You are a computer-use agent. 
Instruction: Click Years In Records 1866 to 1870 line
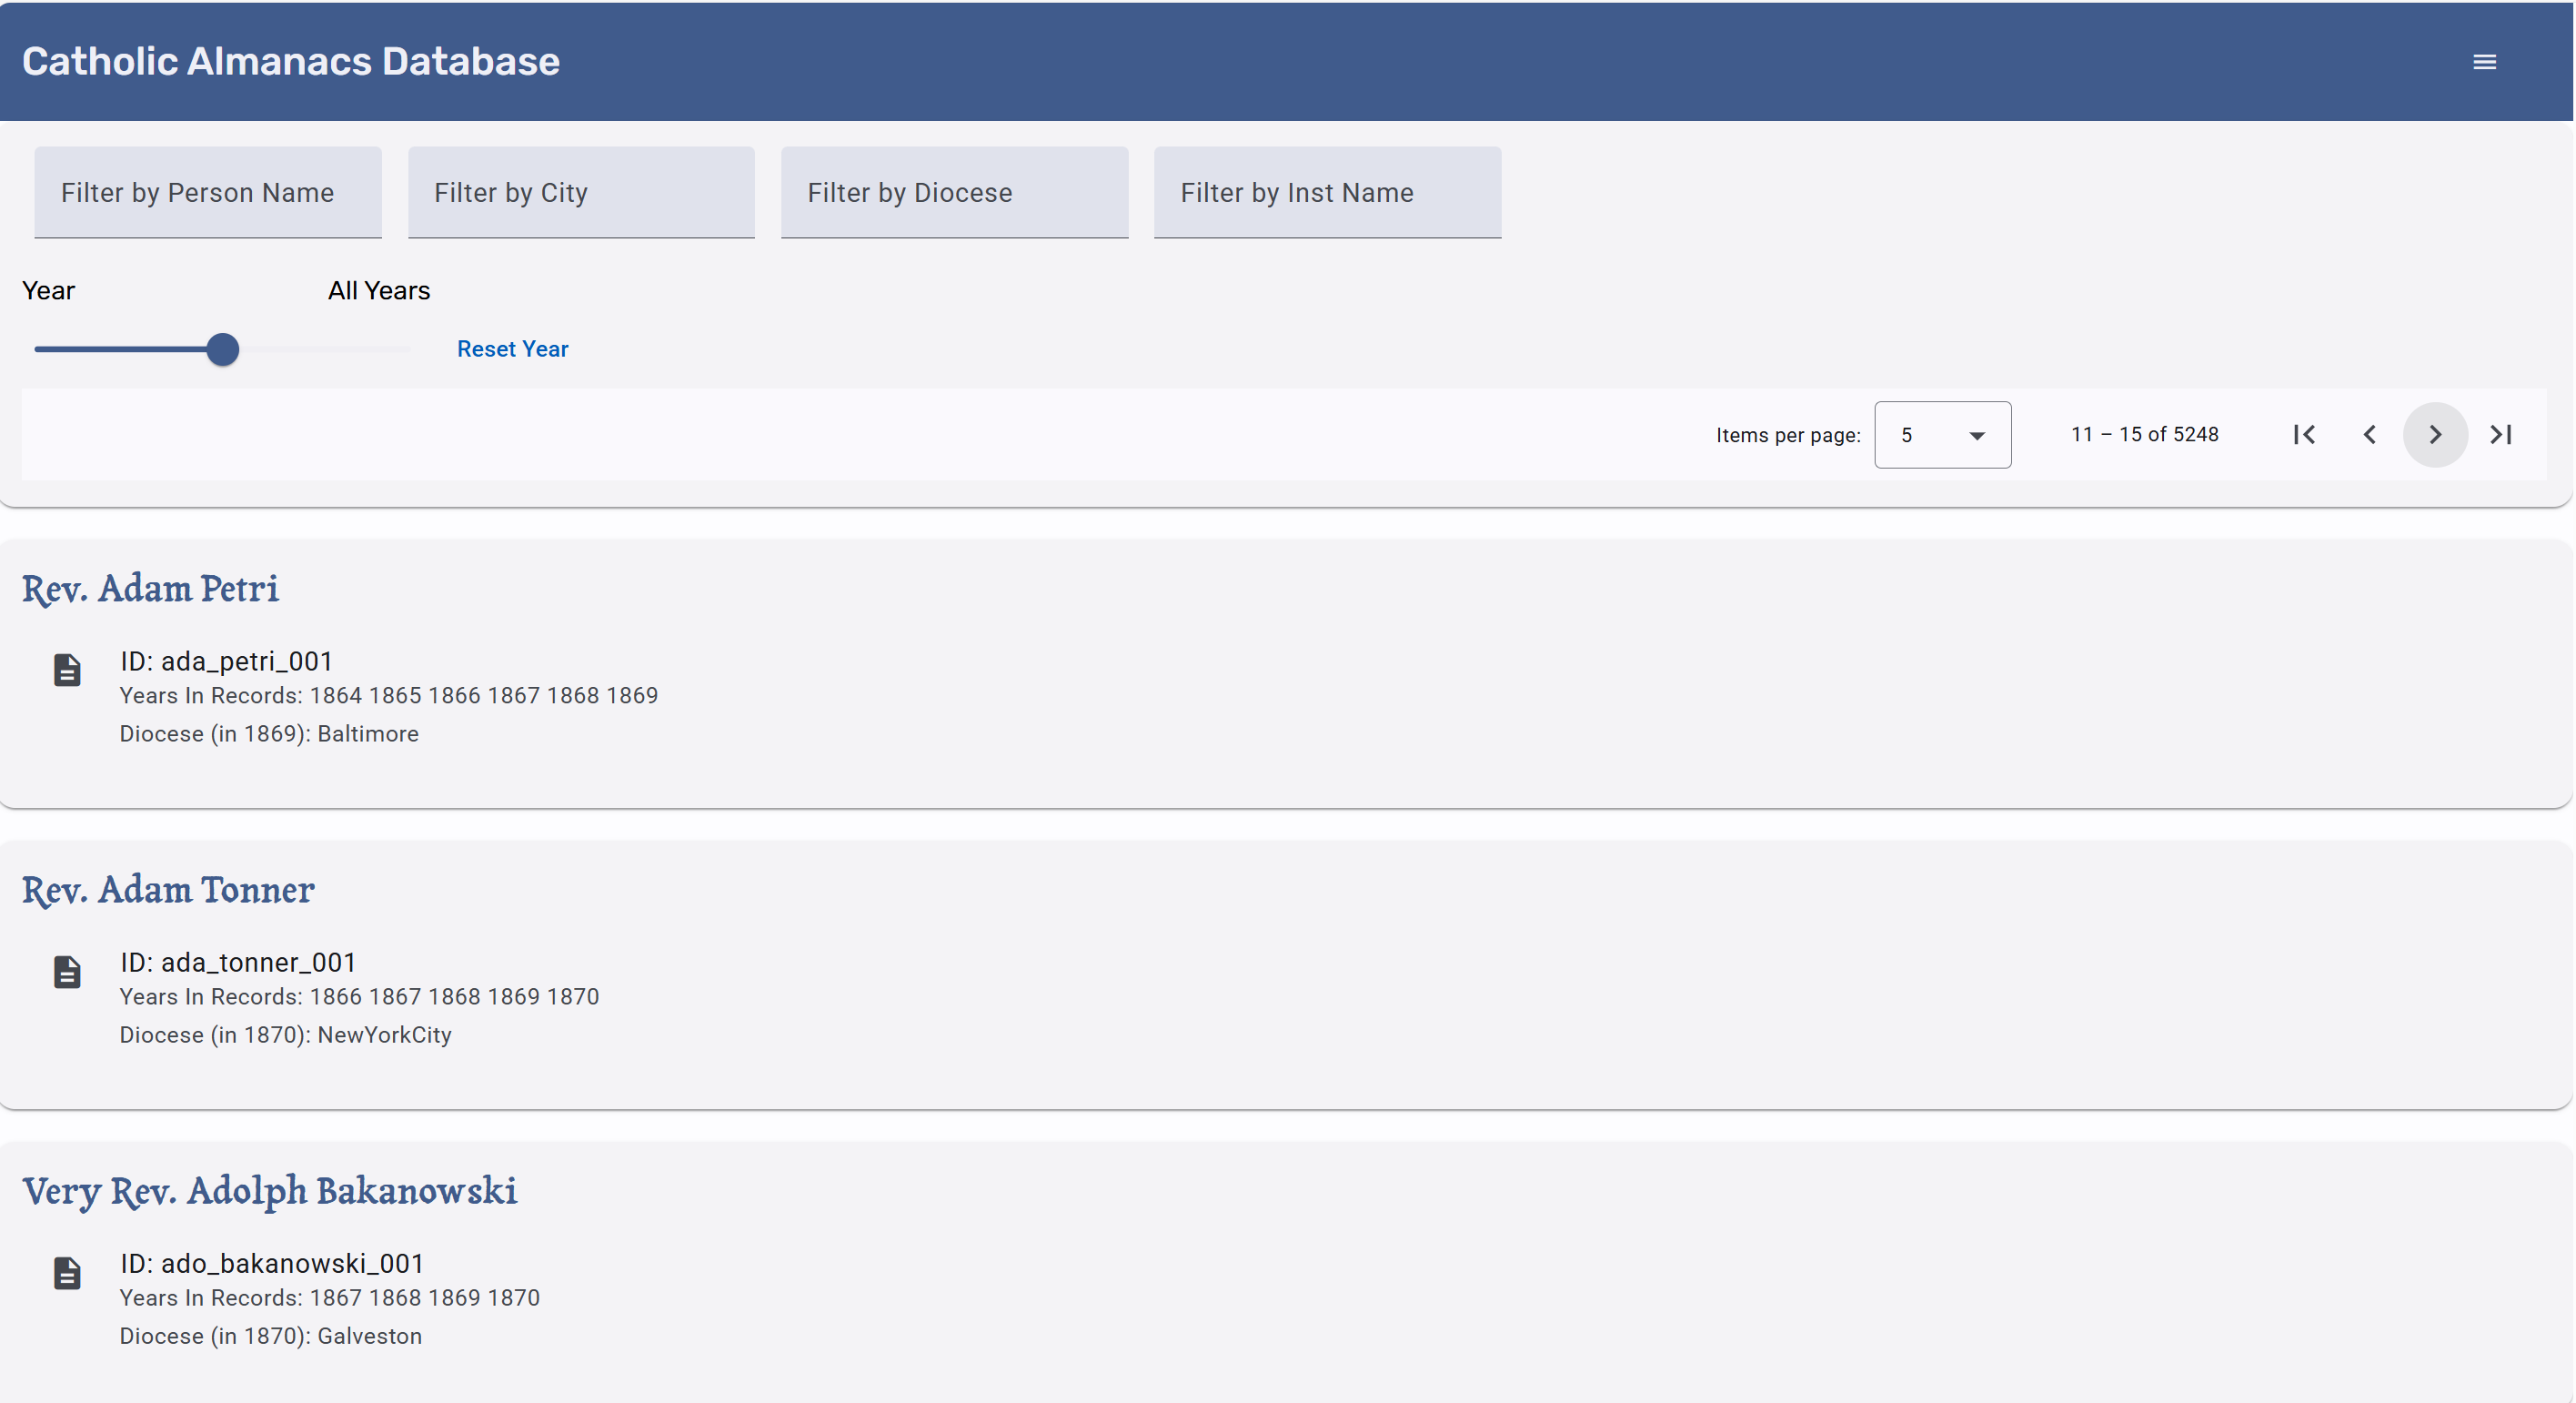coord(359,996)
